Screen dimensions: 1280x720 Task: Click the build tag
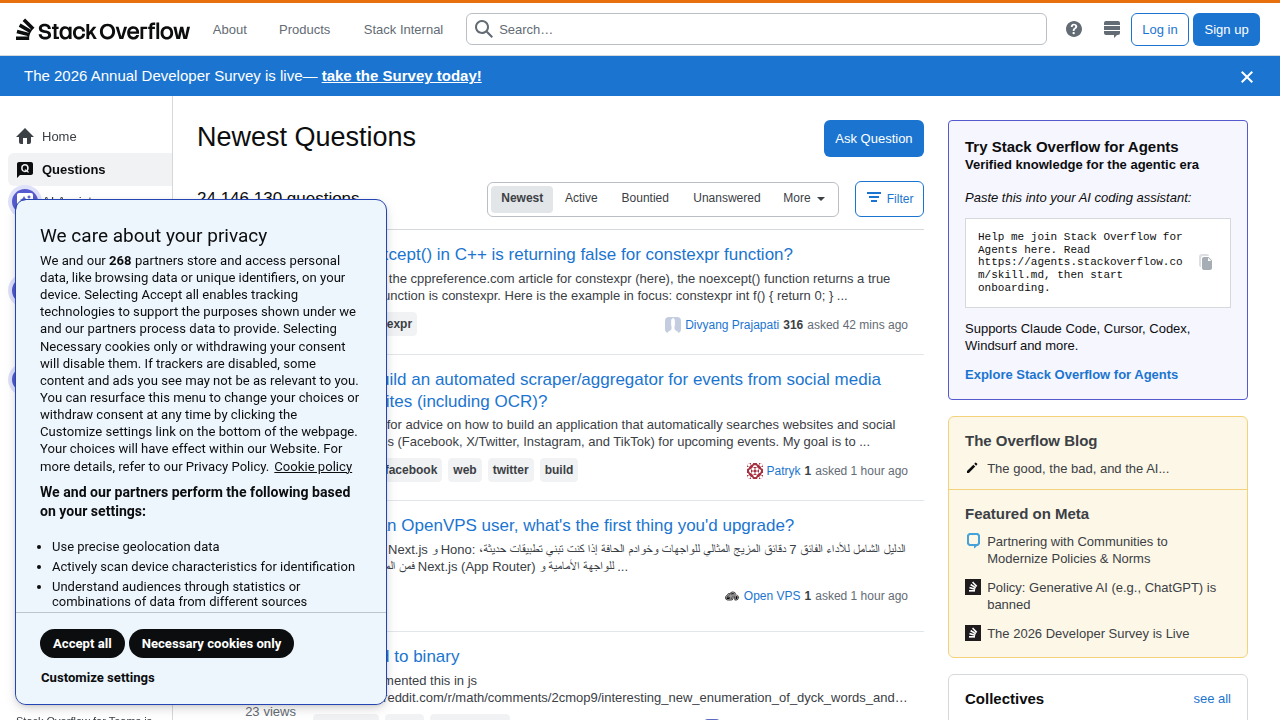[559, 470]
